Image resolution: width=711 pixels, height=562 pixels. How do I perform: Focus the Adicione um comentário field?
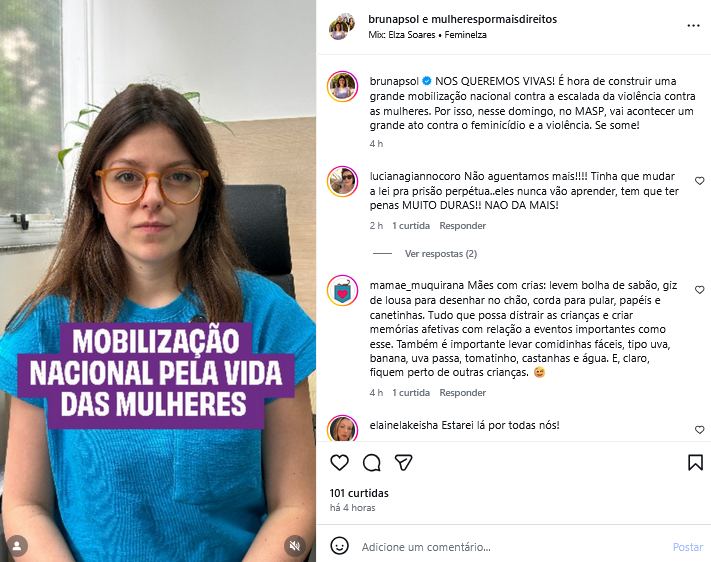[x=512, y=547]
